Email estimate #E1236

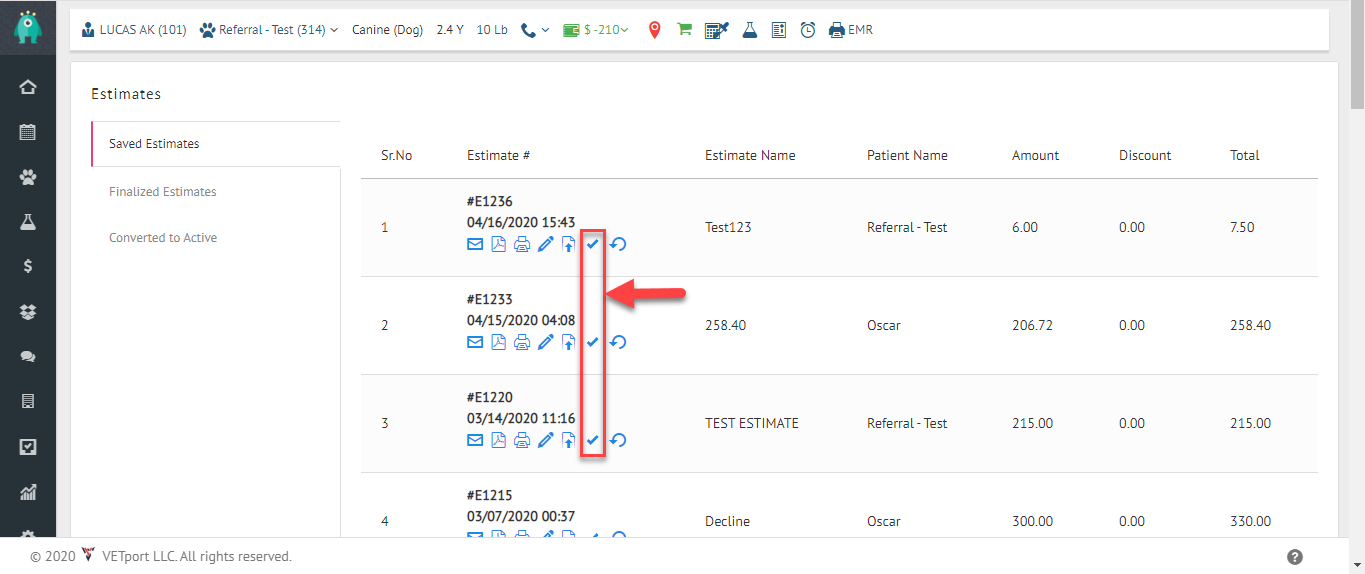pyautogui.click(x=475, y=244)
